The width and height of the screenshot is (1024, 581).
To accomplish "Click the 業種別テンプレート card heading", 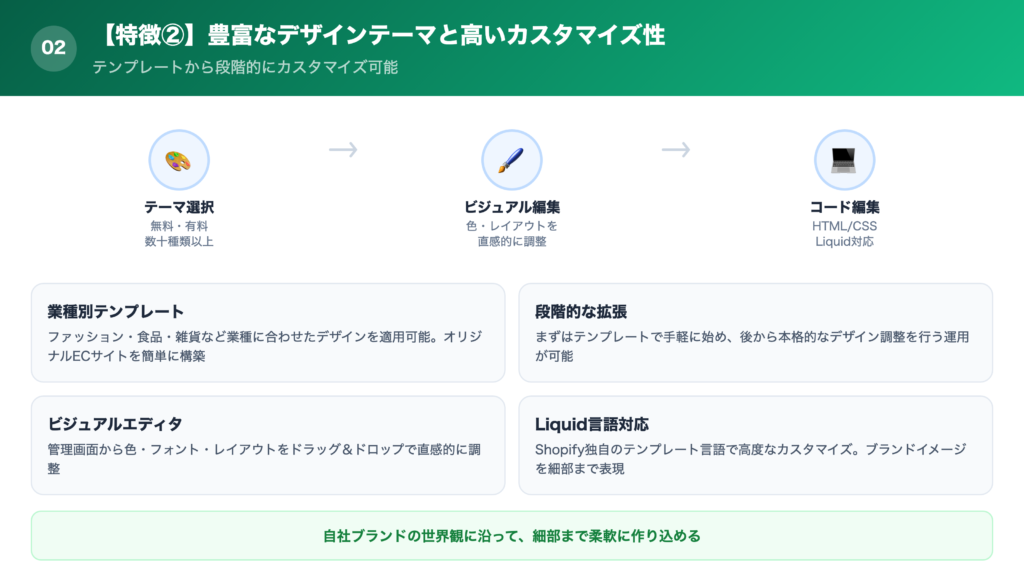I will (x=116, y=312).
